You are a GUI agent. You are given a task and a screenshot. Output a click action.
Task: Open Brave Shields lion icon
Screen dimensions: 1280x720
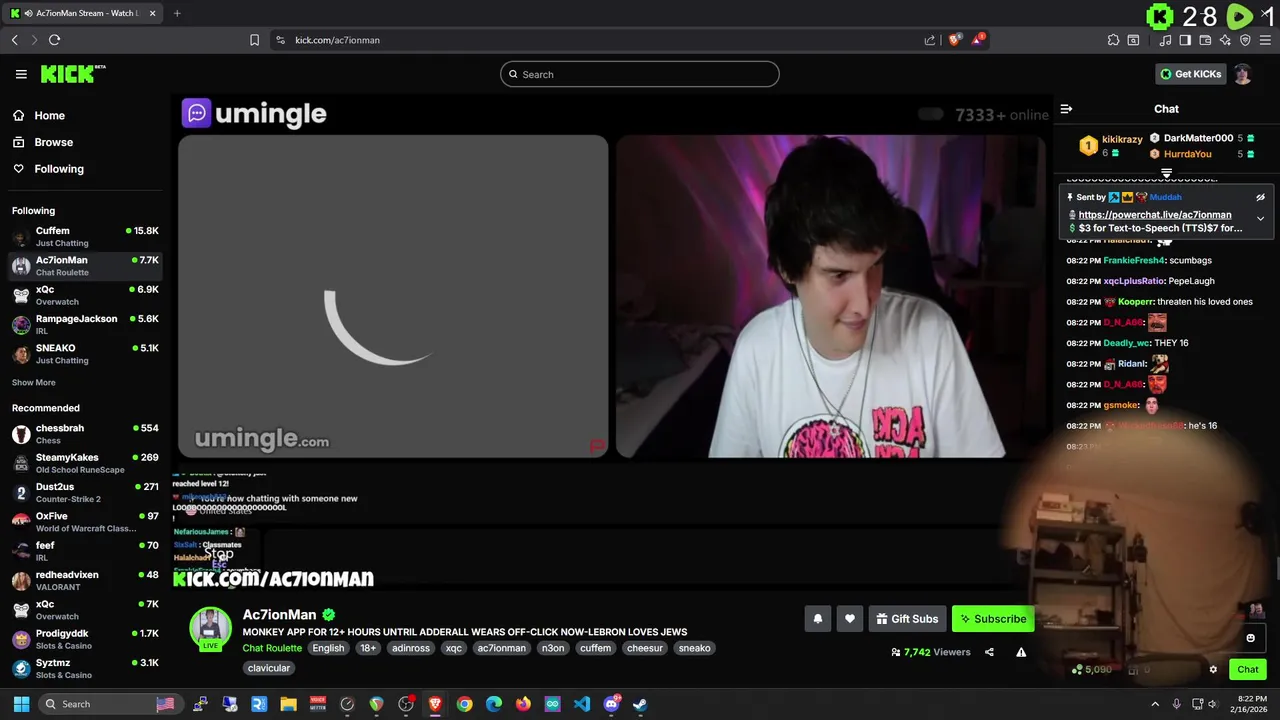955,40
